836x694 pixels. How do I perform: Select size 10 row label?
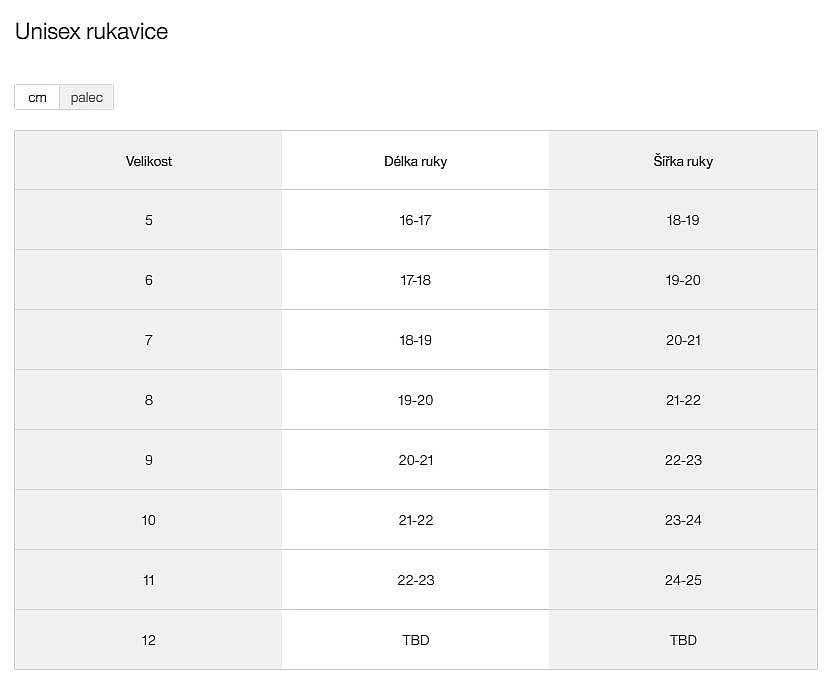[149, 520]
